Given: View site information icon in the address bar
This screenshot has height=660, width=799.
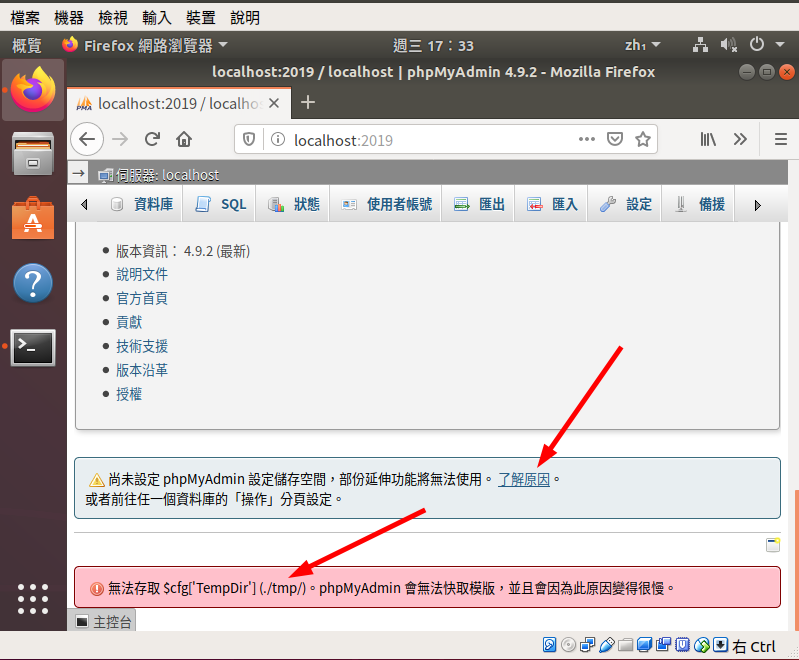Looking at the screenshot, I should tap(278, 139).
